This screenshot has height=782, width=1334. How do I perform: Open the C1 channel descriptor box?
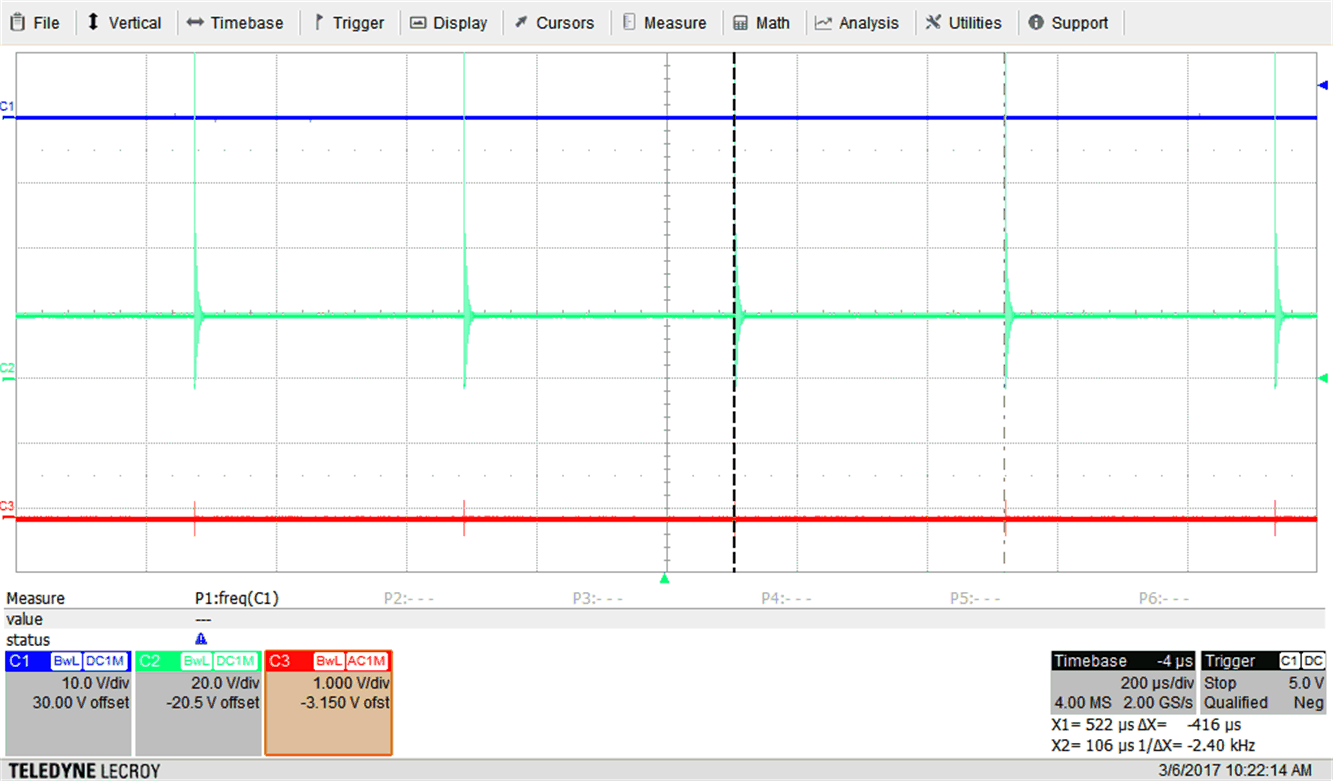[68, 702]
